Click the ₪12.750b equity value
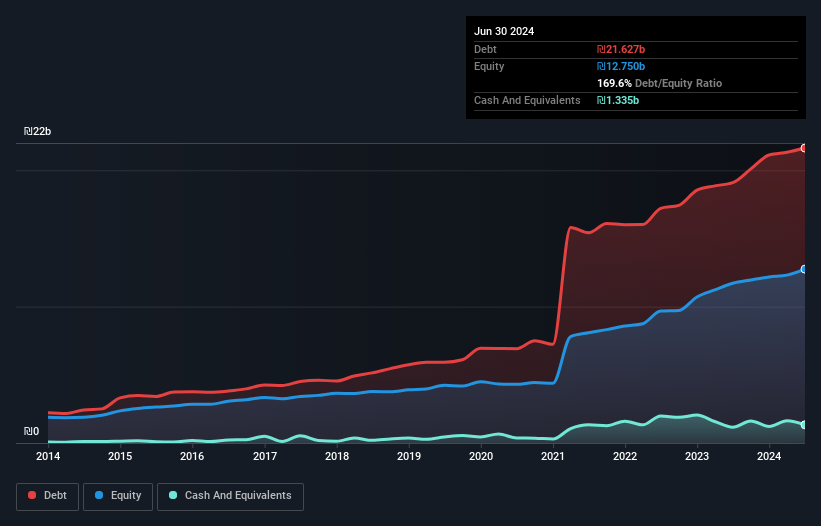This screenshot has height=526, width=821. (621, 66)
